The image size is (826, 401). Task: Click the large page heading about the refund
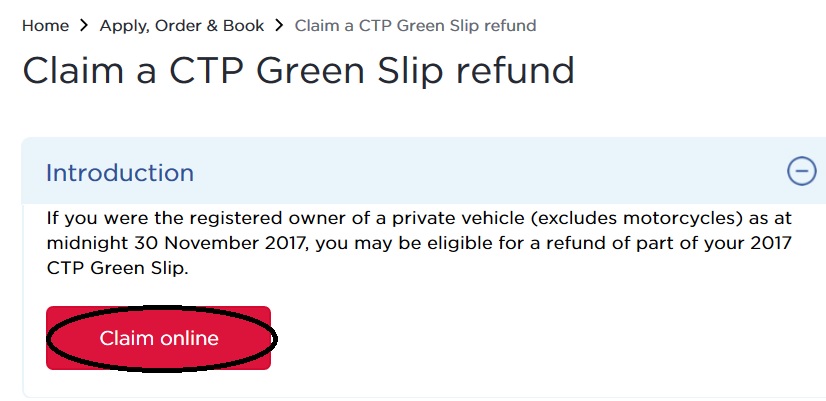298,71
